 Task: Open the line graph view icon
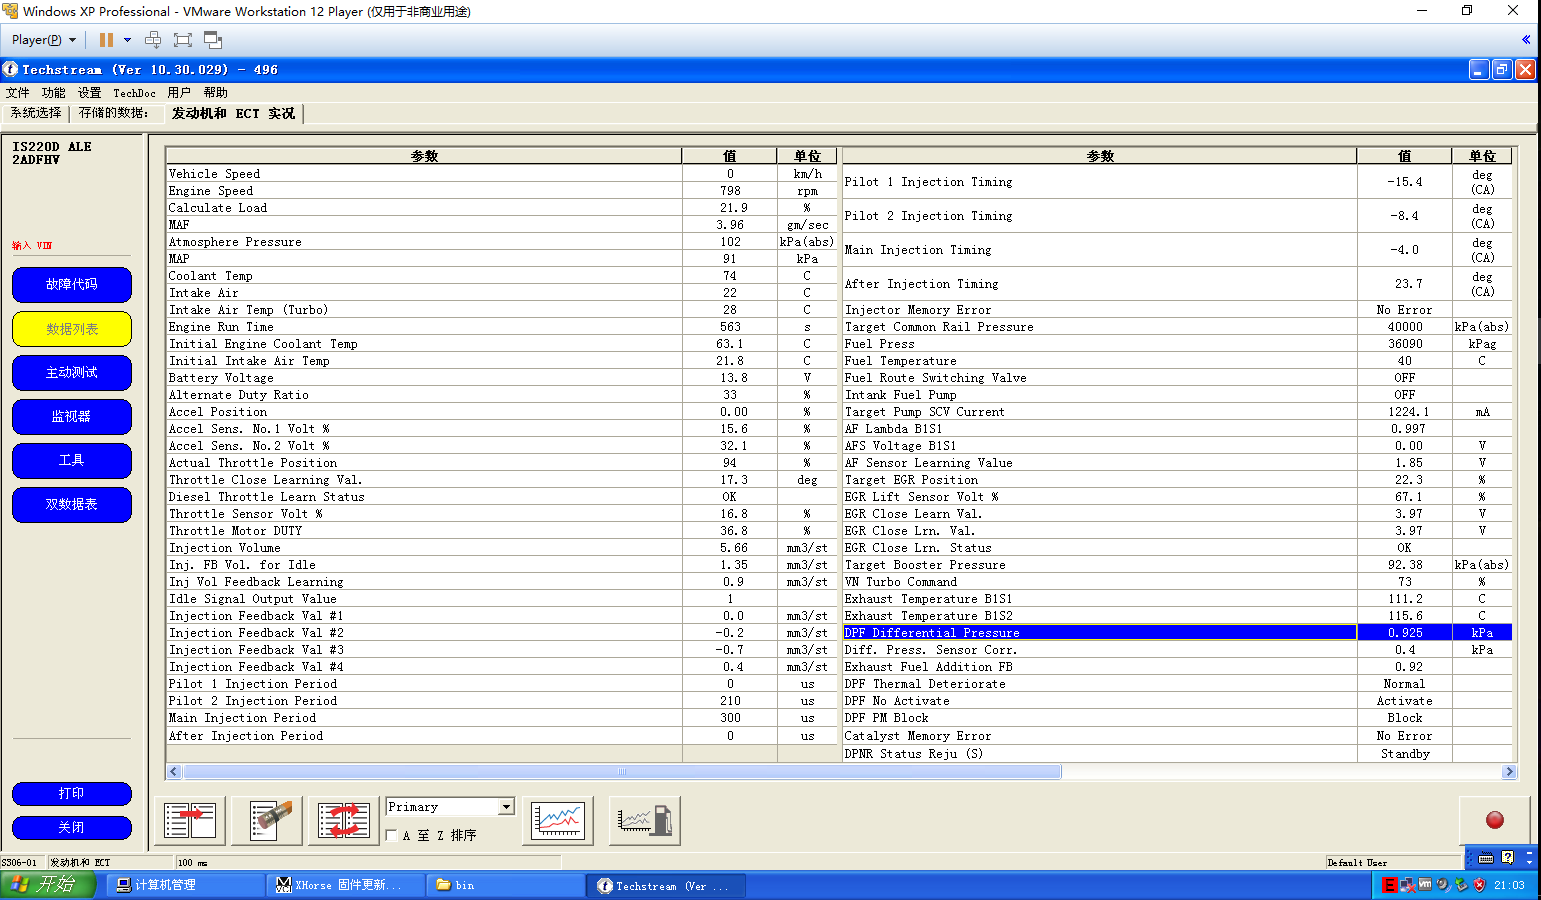point(558,821)
